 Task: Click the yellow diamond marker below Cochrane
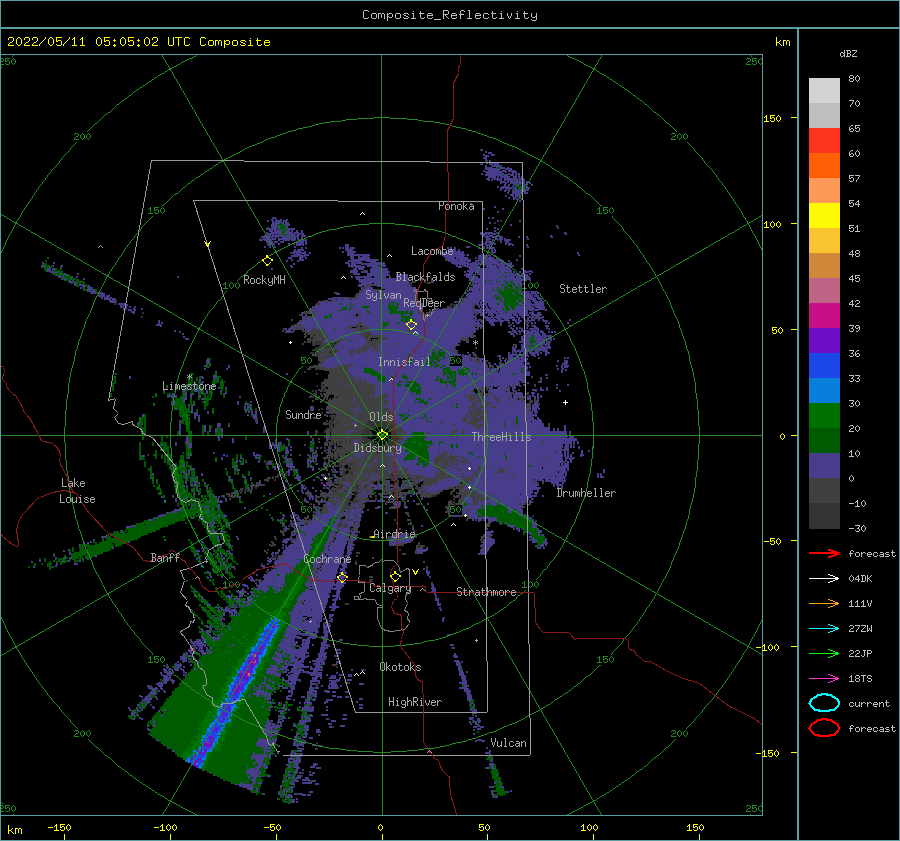point(342,578)
